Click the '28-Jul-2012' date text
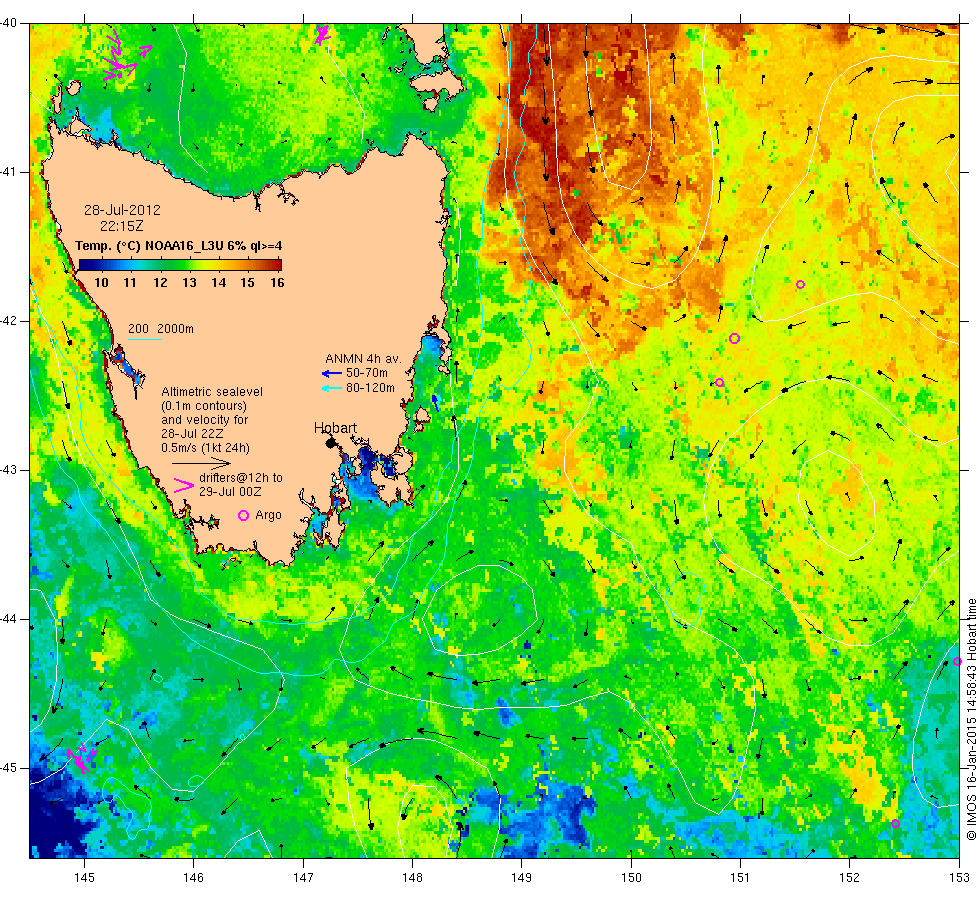The height and width of the screenshot is (900, 980). [122, 210]
